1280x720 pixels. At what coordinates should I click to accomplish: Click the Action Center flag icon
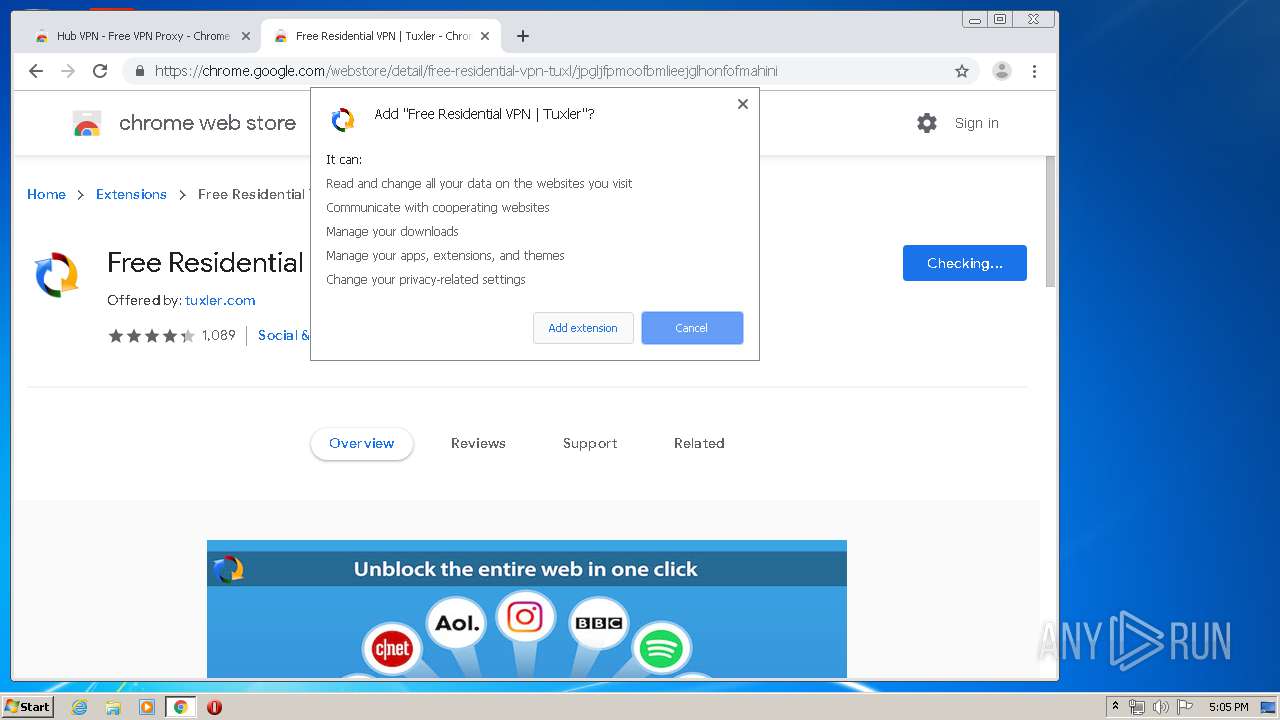1185,707
